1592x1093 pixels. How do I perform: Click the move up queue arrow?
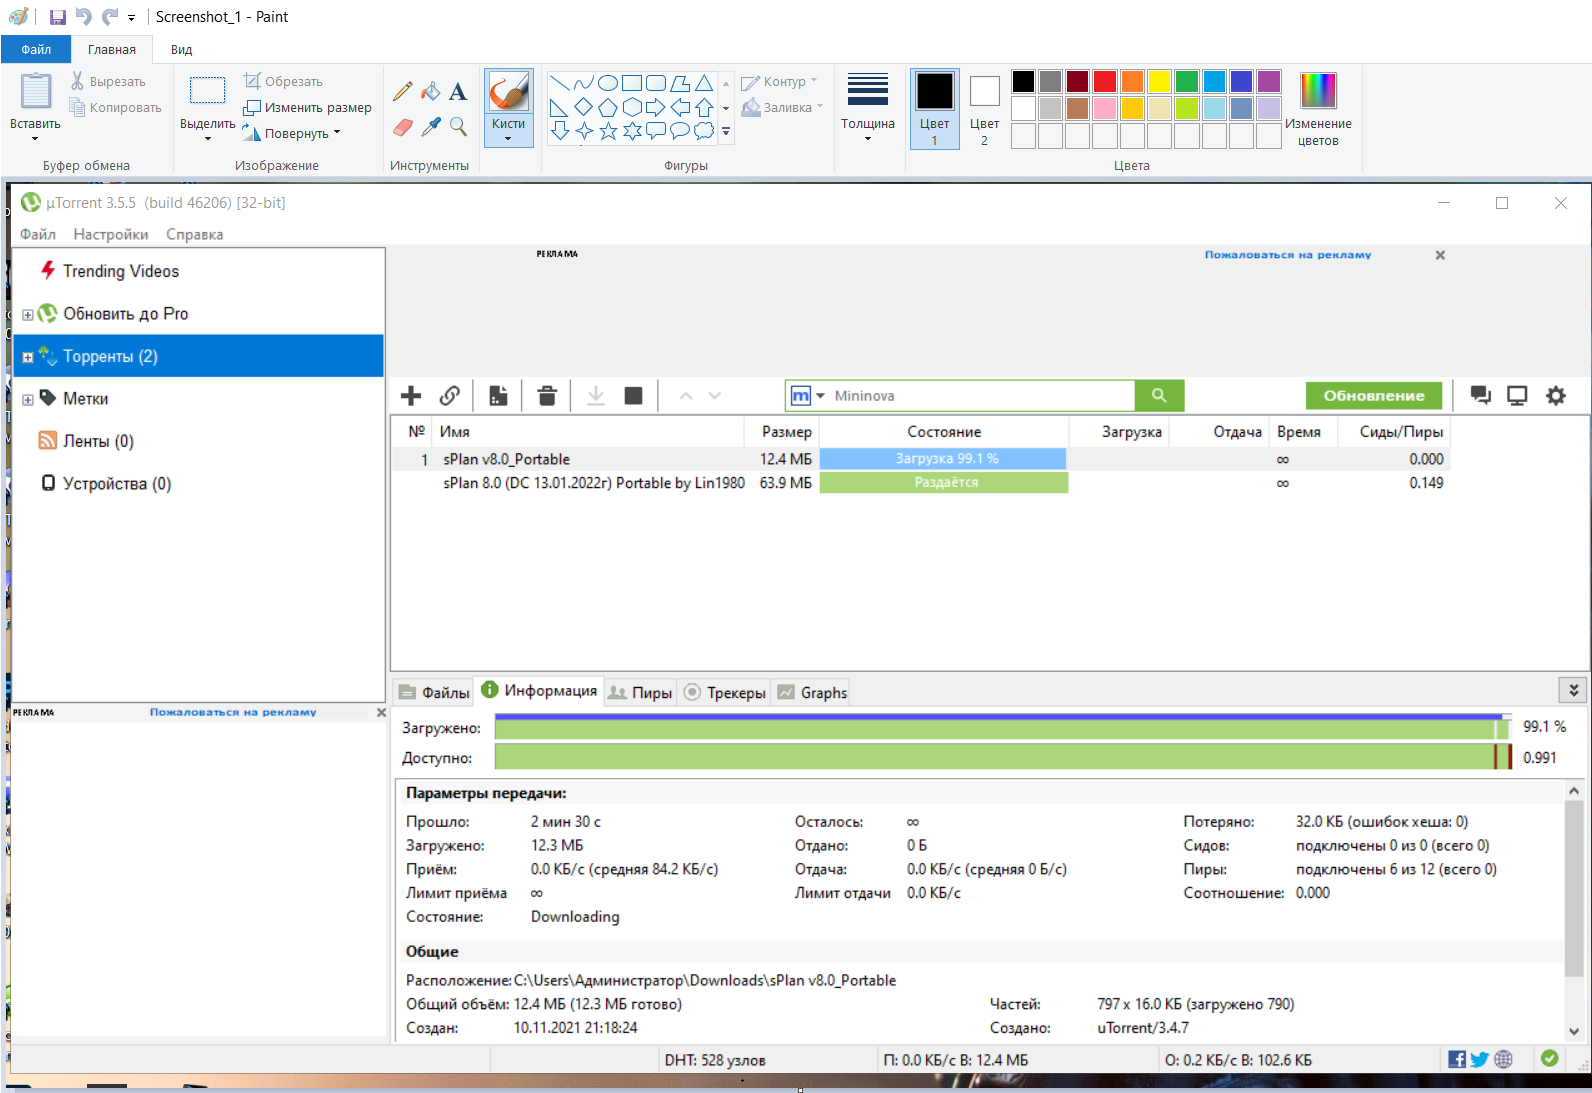tap(686, 396)
